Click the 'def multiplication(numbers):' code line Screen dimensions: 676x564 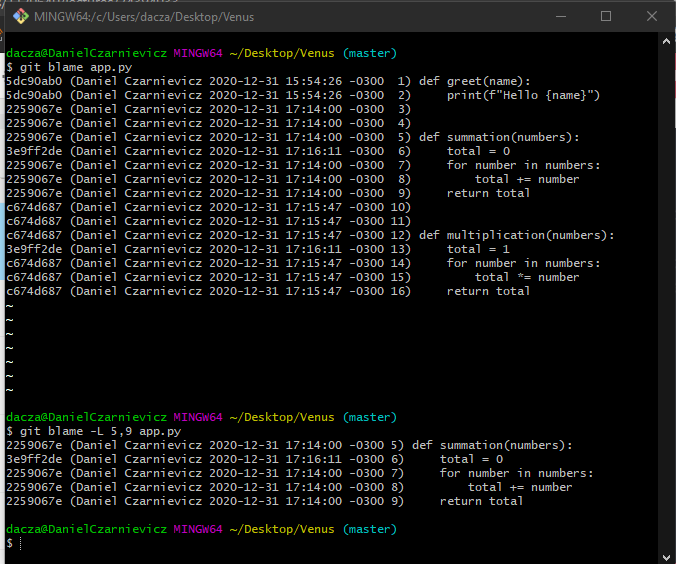[x=516, y=235]
